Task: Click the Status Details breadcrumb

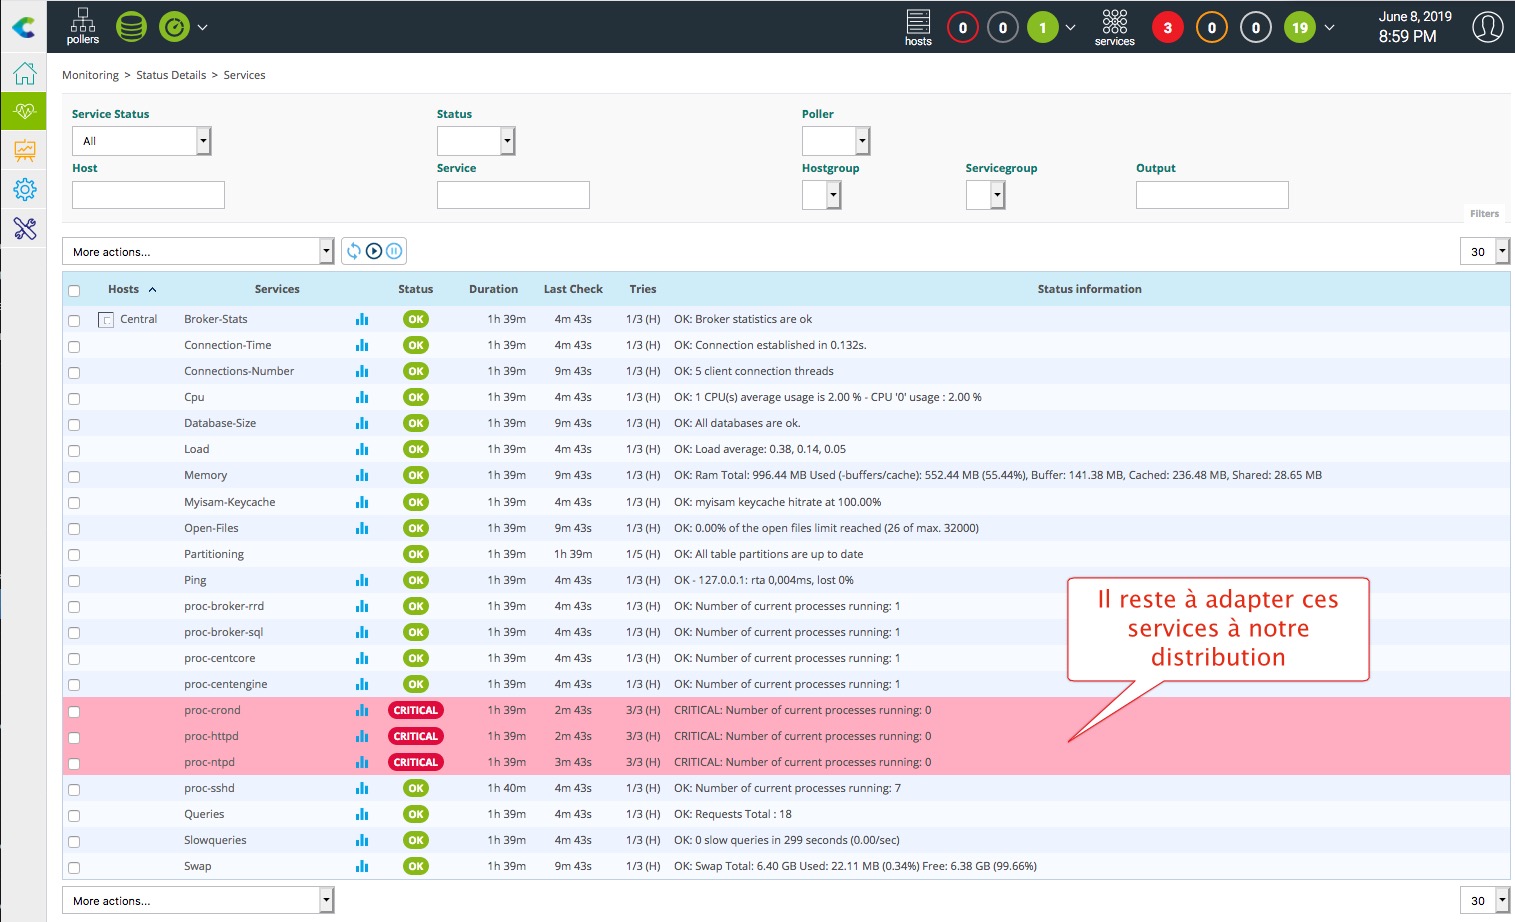Action: [x=171, y=75]
